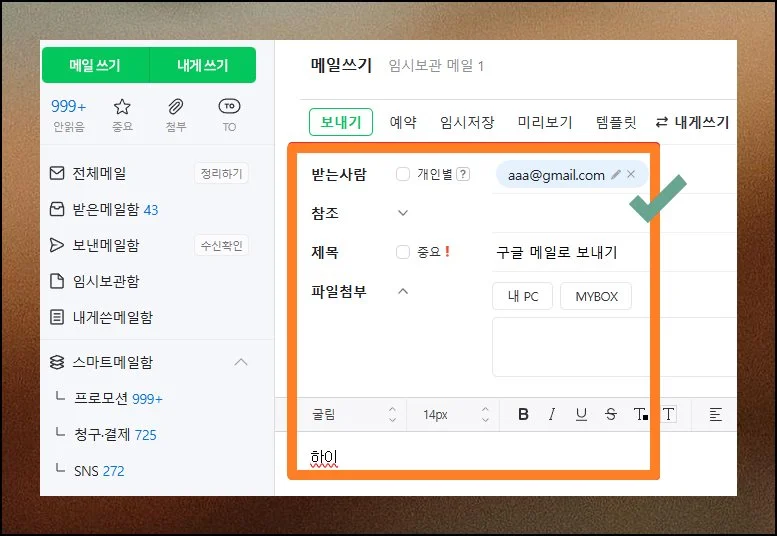Enable the 개인별 checkbox
Viewport: 777px width, 536px height.
403,174
